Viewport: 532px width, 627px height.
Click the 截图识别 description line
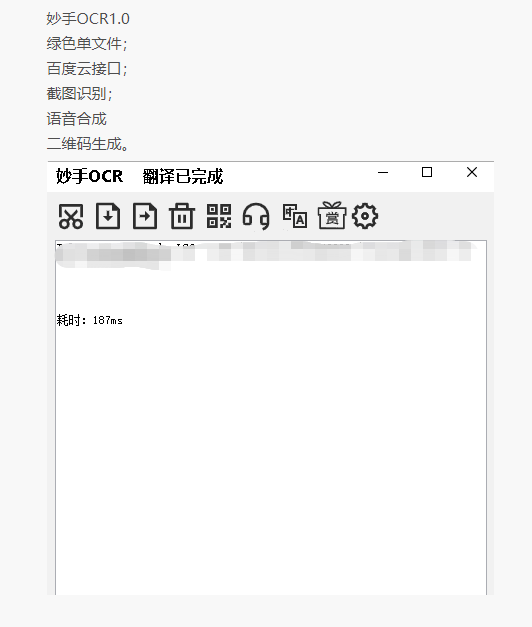point(79,94)
